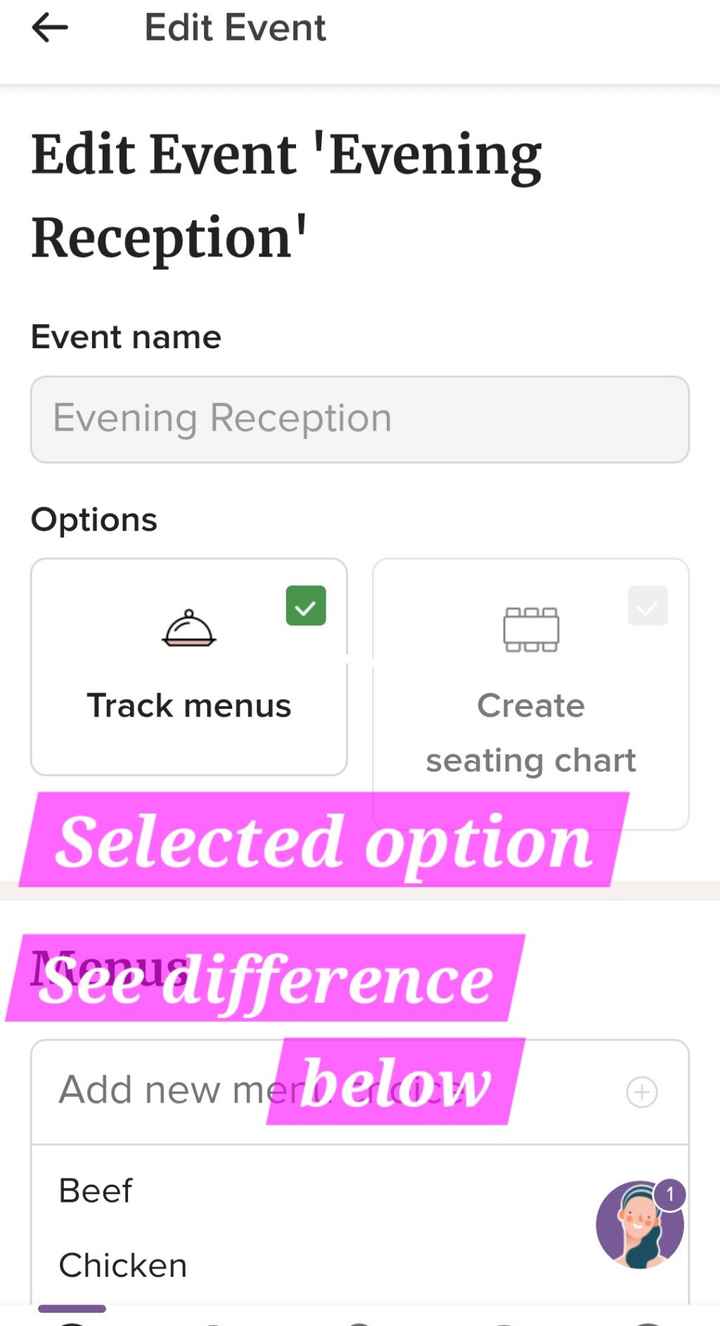
Task: Select Chicken from the menus list
Action: (122, 1265)
